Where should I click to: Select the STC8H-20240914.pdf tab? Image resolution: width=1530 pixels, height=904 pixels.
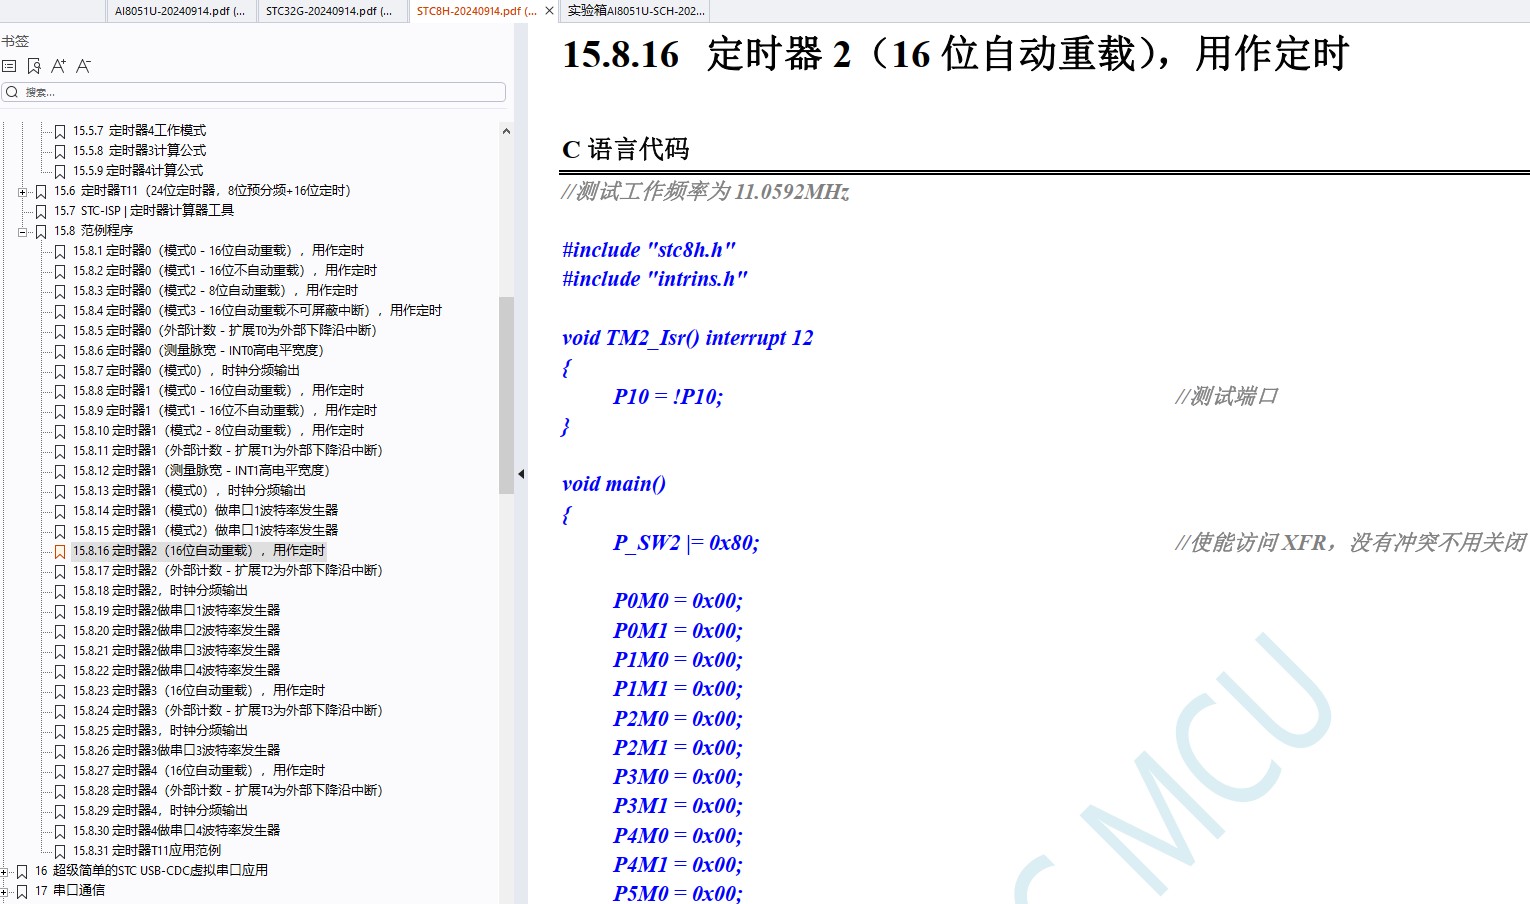tap(476, 11)
